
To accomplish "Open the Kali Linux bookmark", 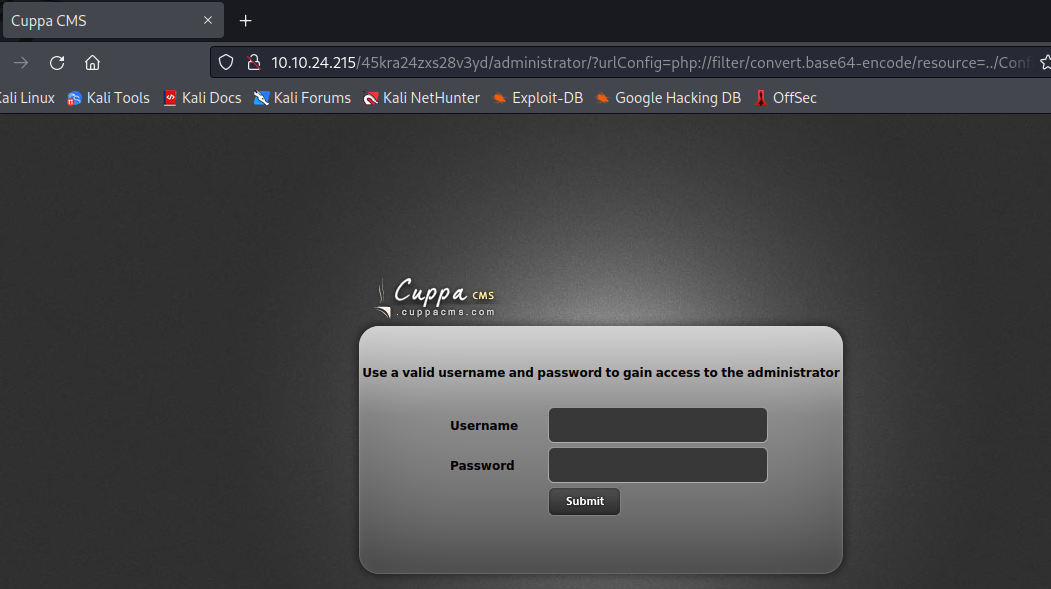I will (x=27, y=98).
